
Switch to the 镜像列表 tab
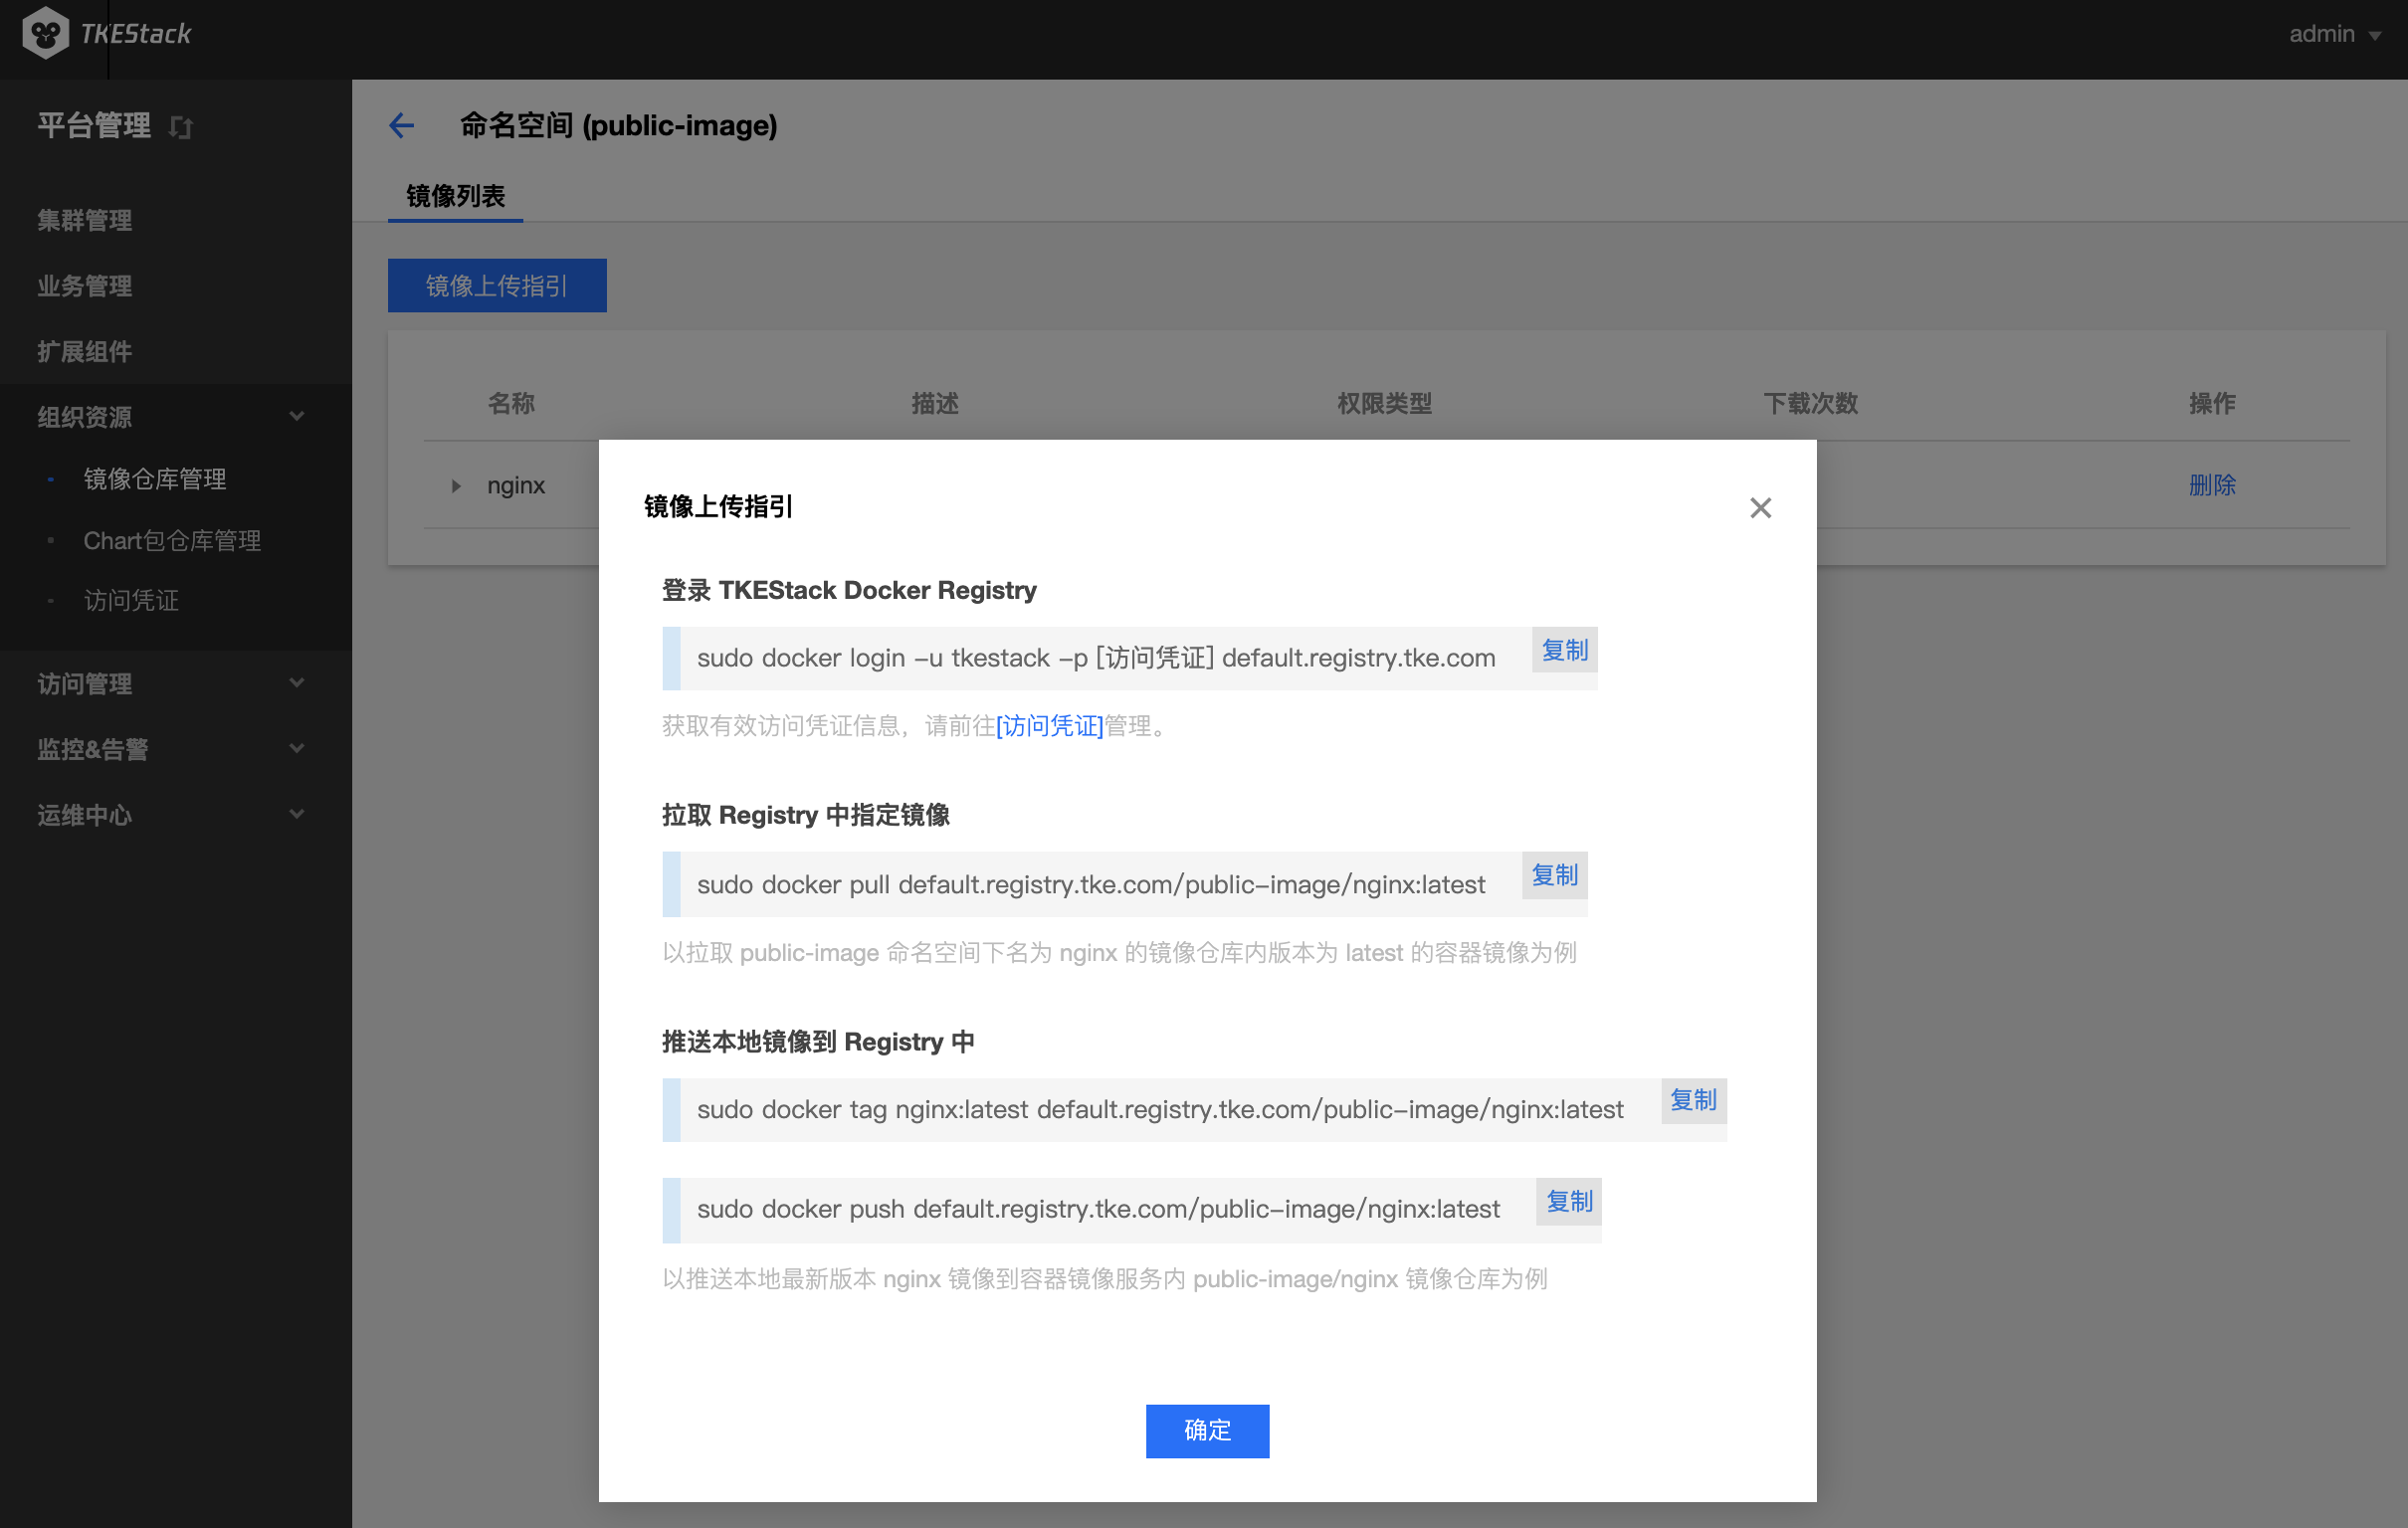(x=455, y=196)
